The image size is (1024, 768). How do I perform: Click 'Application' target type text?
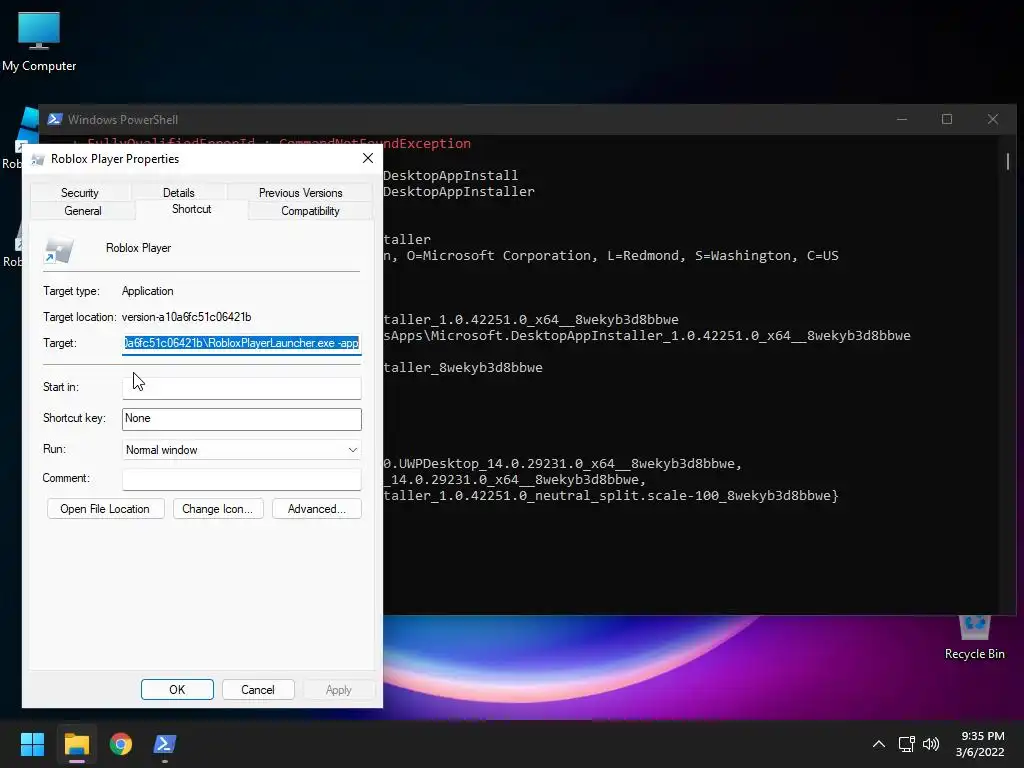(x=148, y=291)
